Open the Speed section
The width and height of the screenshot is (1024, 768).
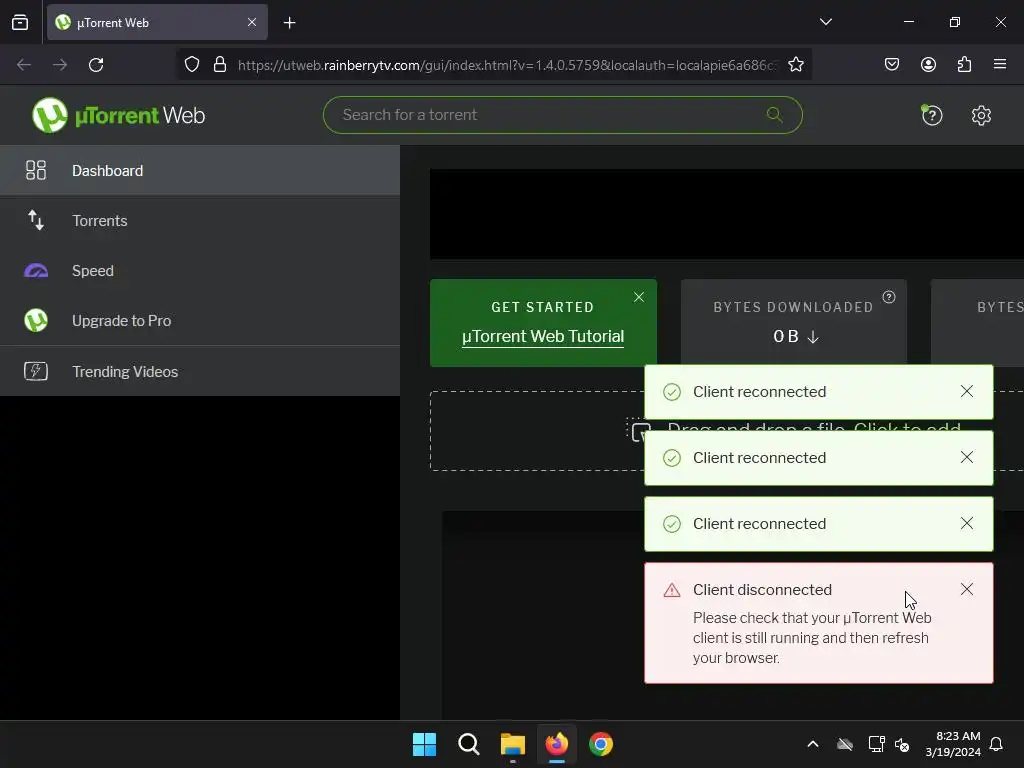pos(200,270)
